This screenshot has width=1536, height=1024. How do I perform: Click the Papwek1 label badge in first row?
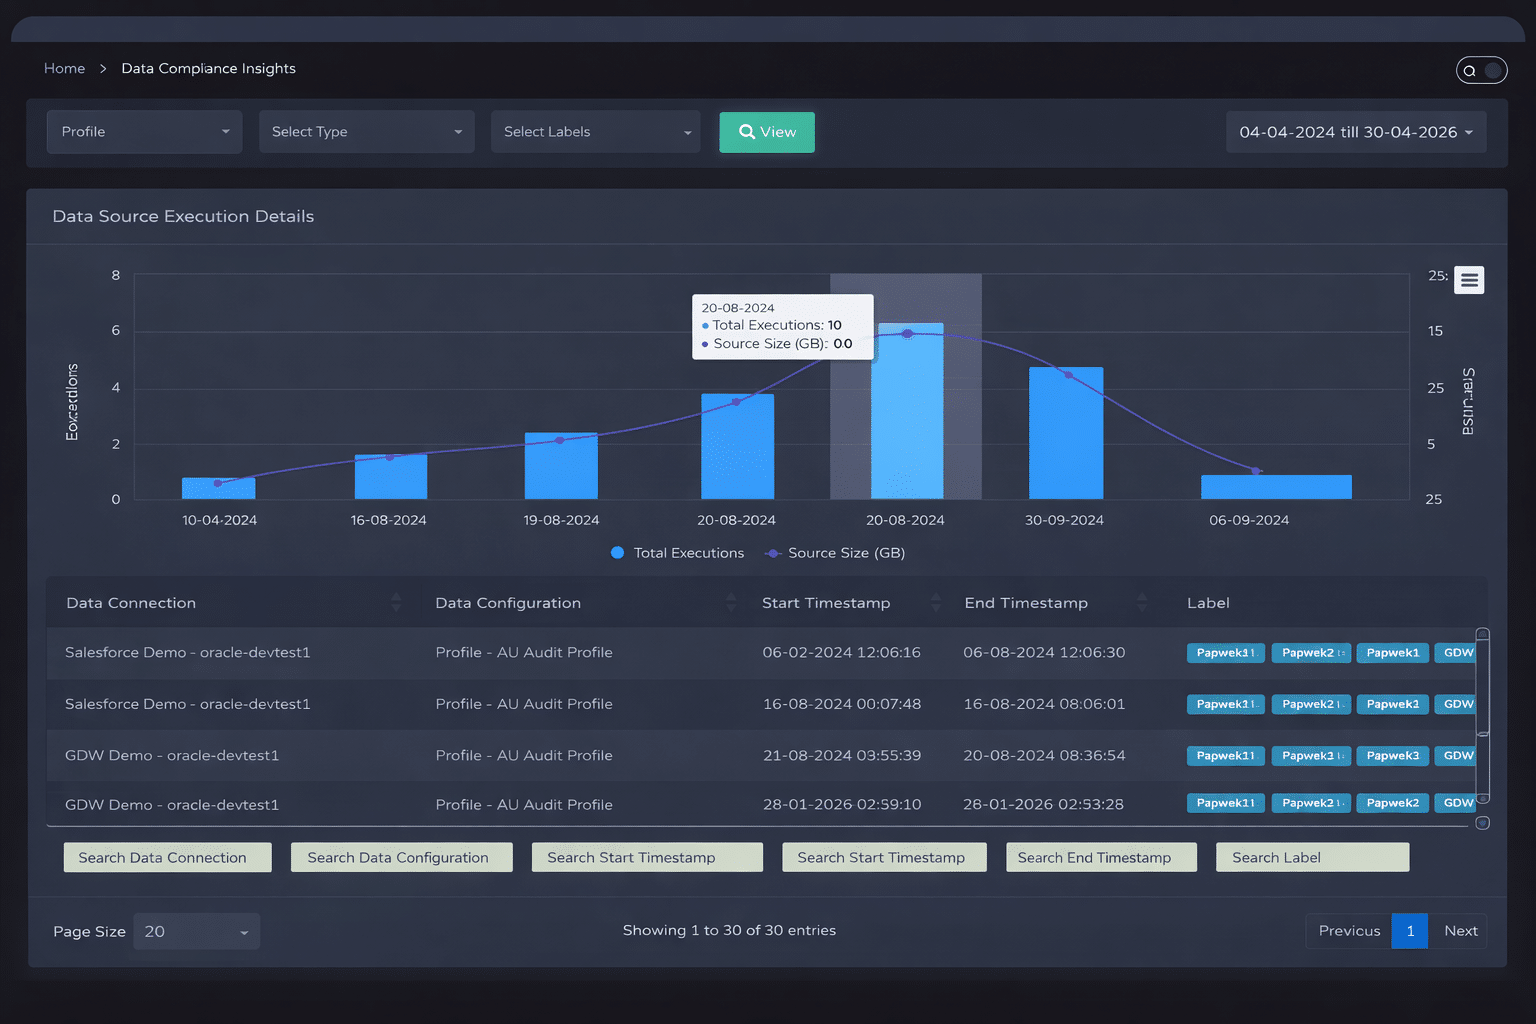click(x=1392, y=652)
